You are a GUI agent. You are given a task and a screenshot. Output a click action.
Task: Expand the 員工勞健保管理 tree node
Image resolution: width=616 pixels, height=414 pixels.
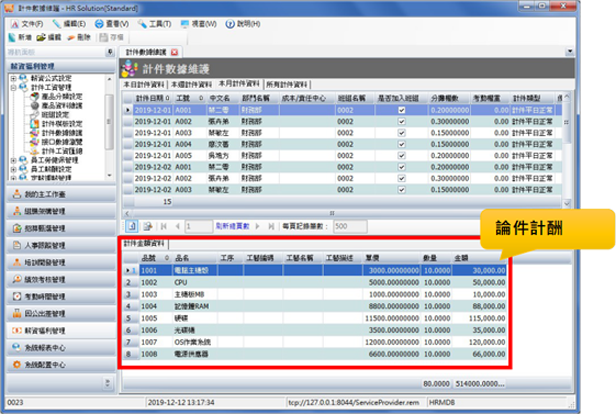[13, 162]
